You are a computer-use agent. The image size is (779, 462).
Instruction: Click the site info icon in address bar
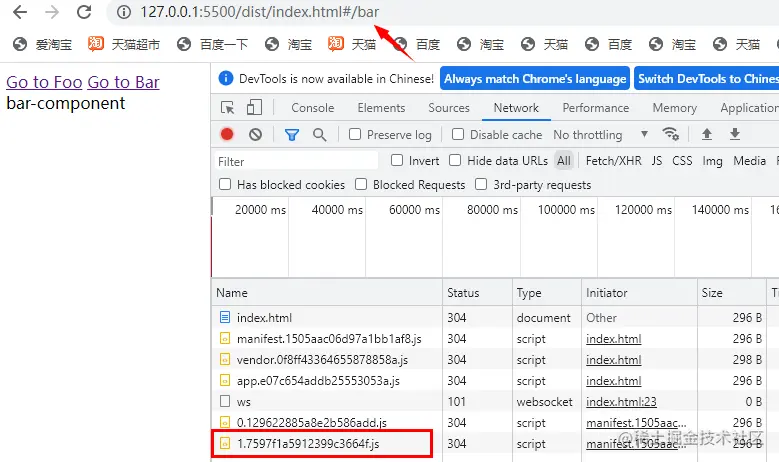coord(124,12)
